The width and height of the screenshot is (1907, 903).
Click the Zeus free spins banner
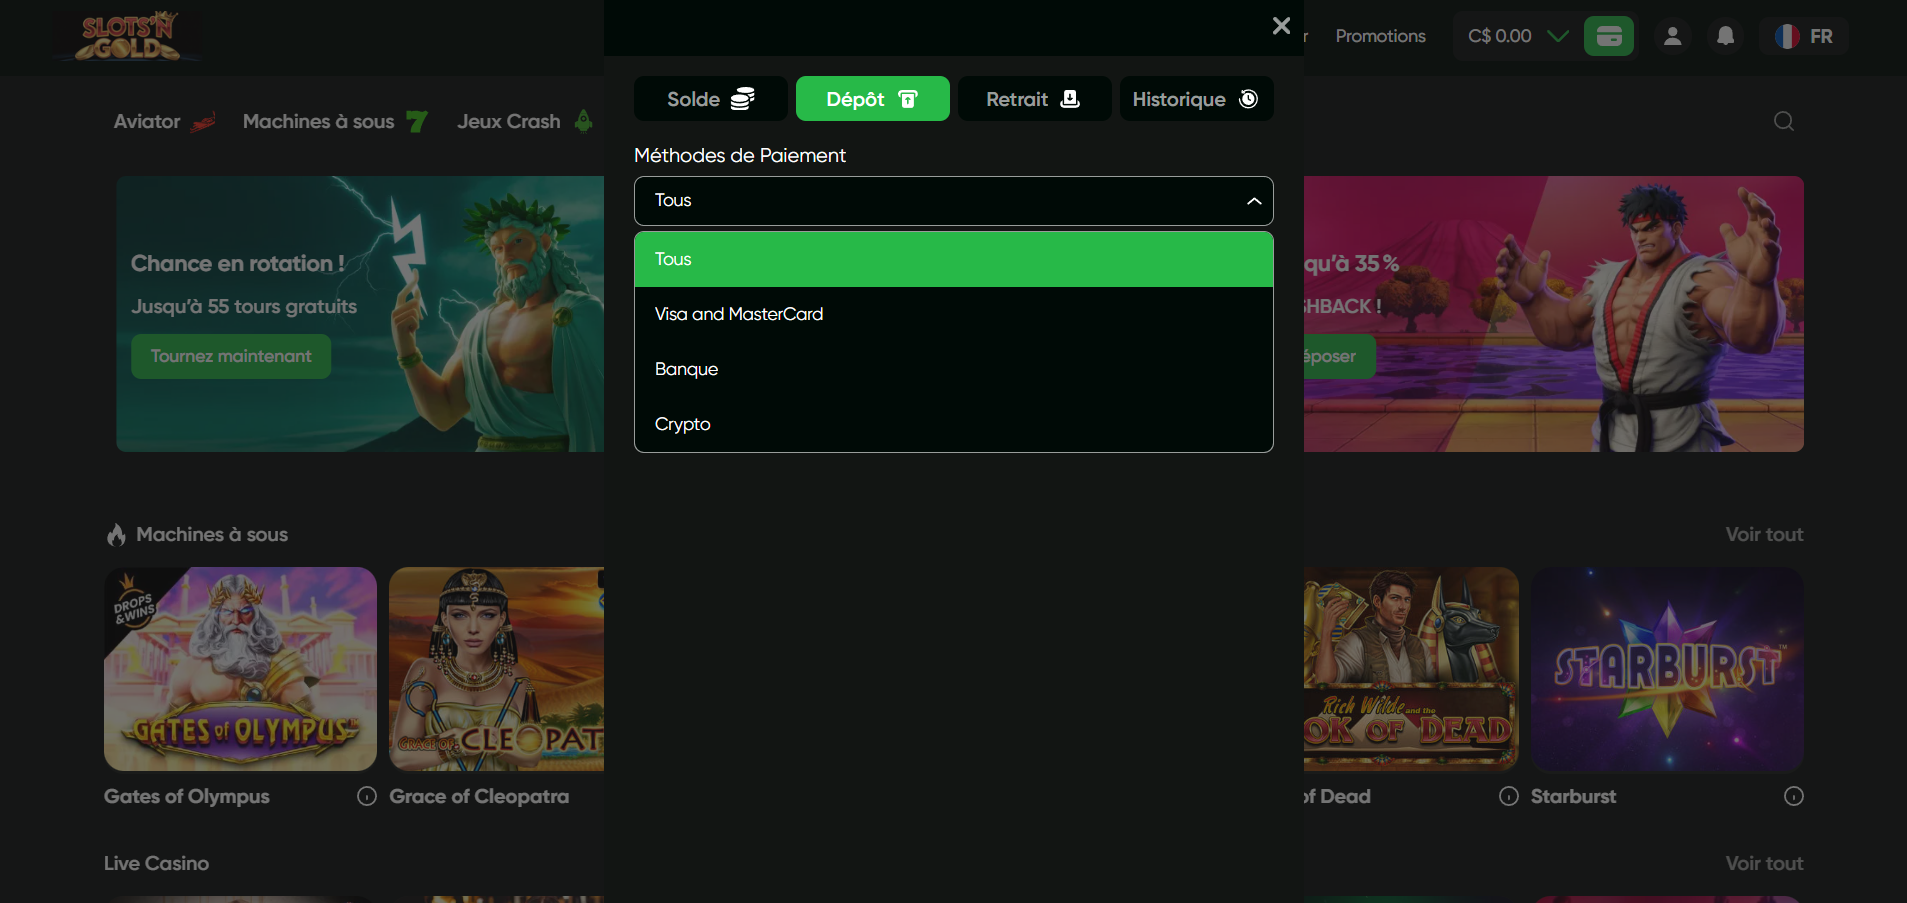tap(360, 314)
